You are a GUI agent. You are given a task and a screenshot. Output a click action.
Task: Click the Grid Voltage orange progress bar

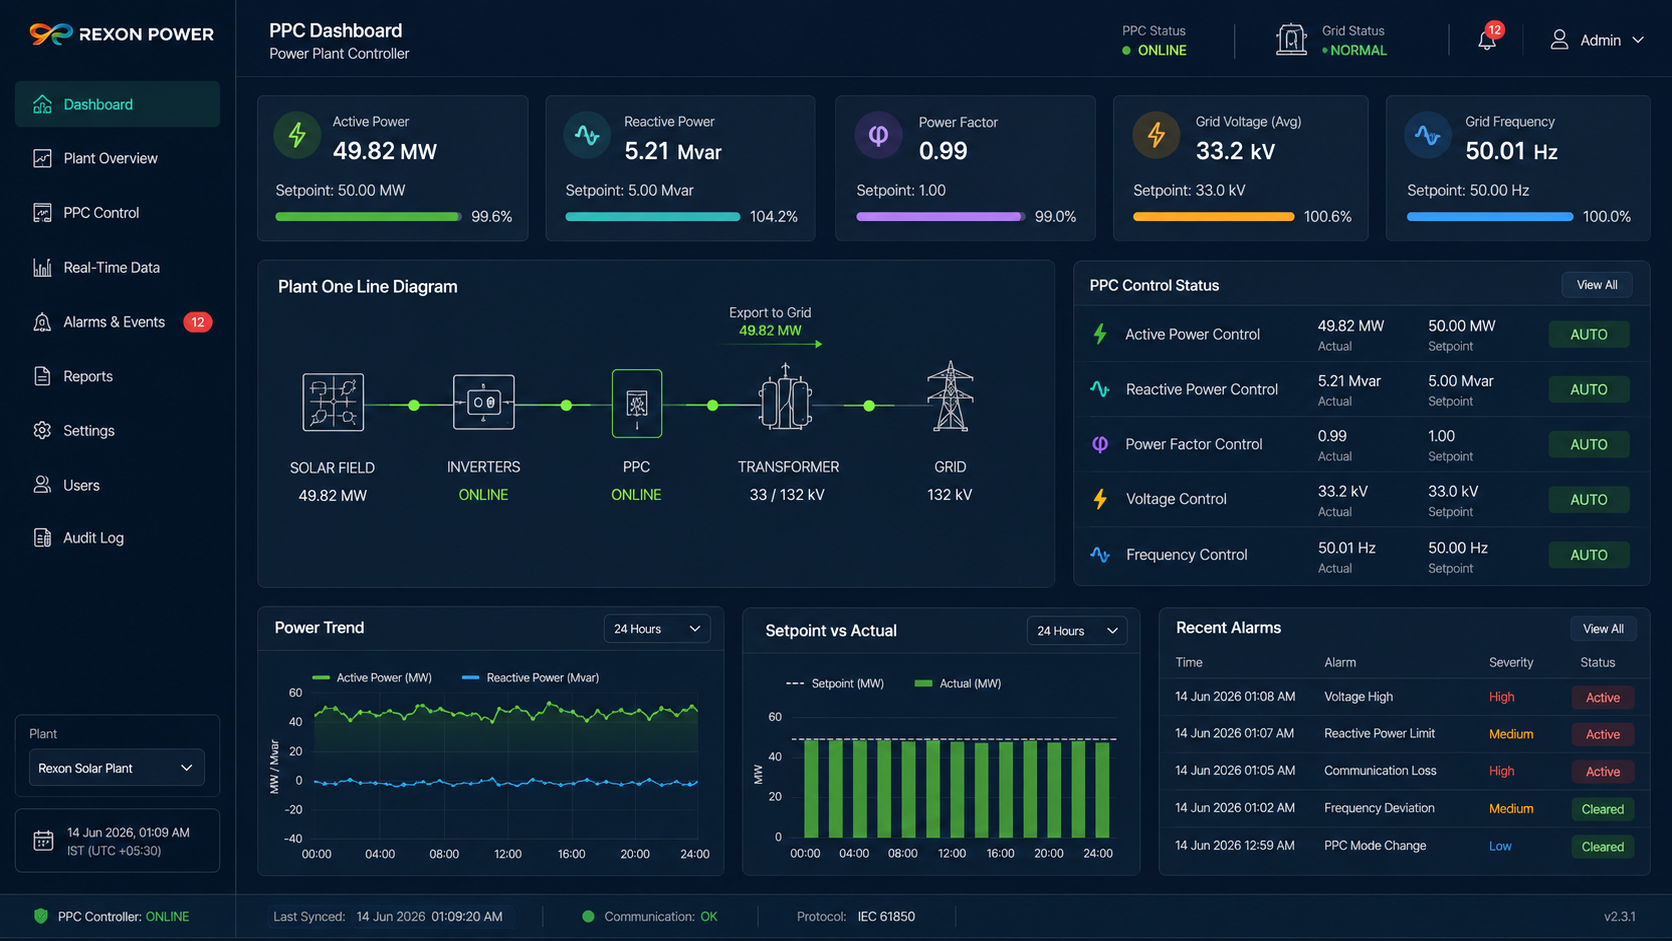tap(1213, 217)
